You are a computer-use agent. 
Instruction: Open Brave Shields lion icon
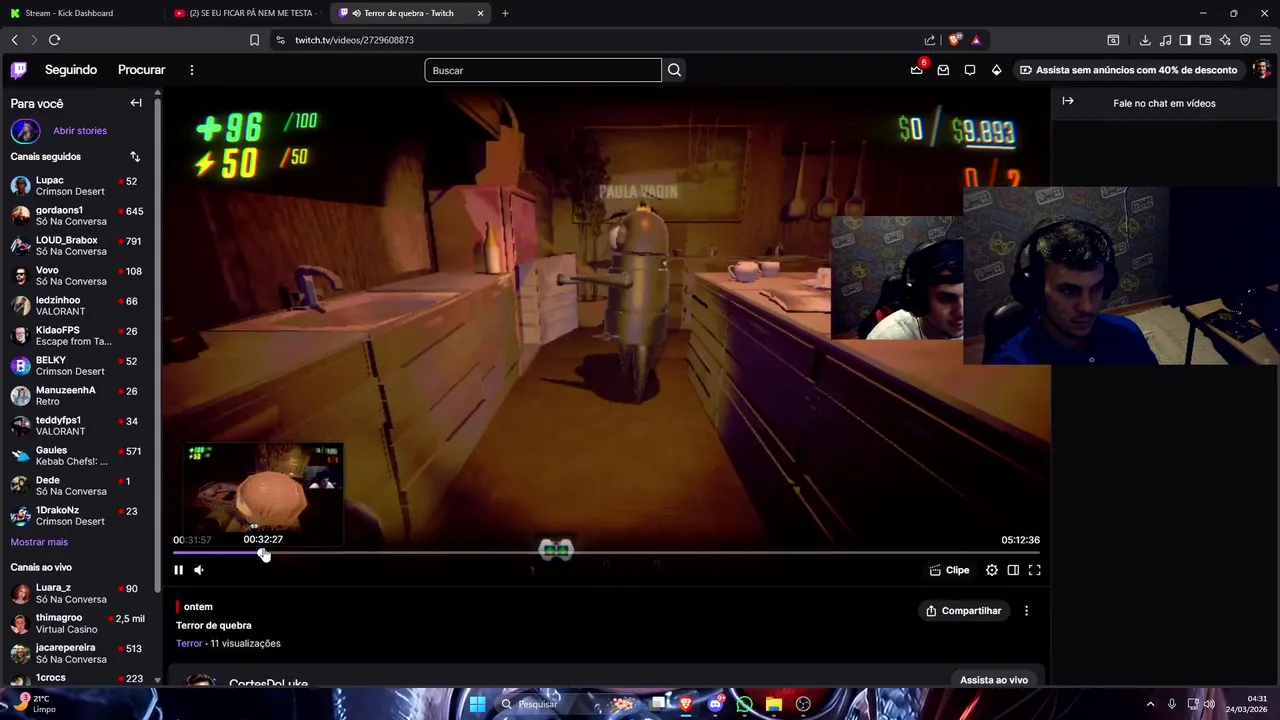955,40
